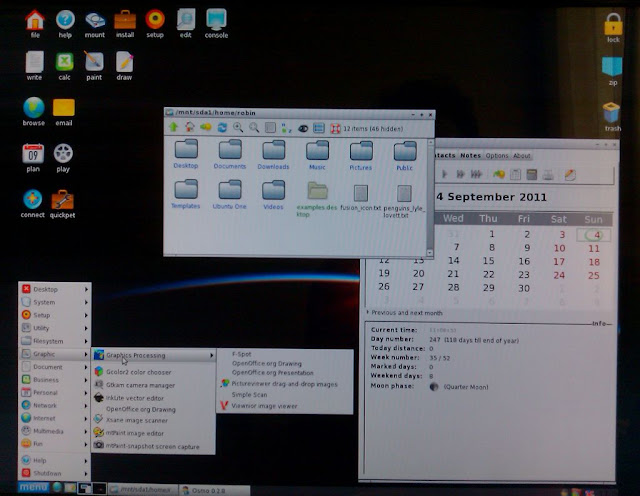Open the Pictures folder
Viewport: 640px width, 496px height.
361,155
